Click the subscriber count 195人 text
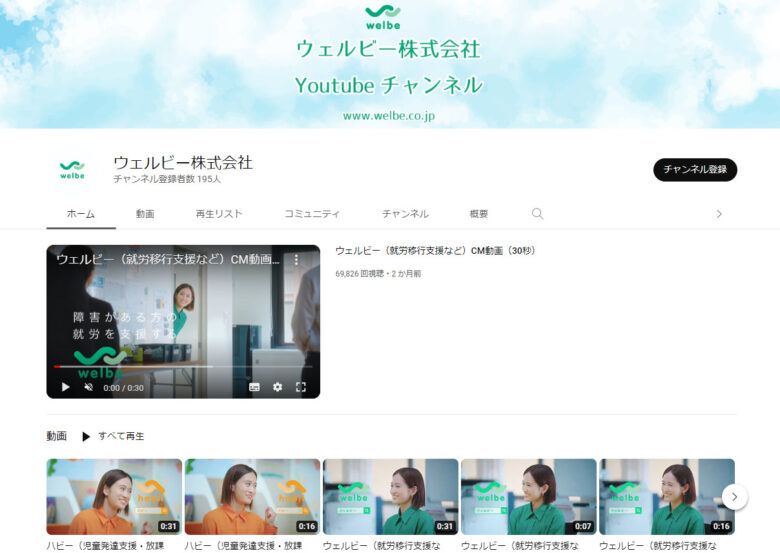The image size is (780, 553). point(167,179)
